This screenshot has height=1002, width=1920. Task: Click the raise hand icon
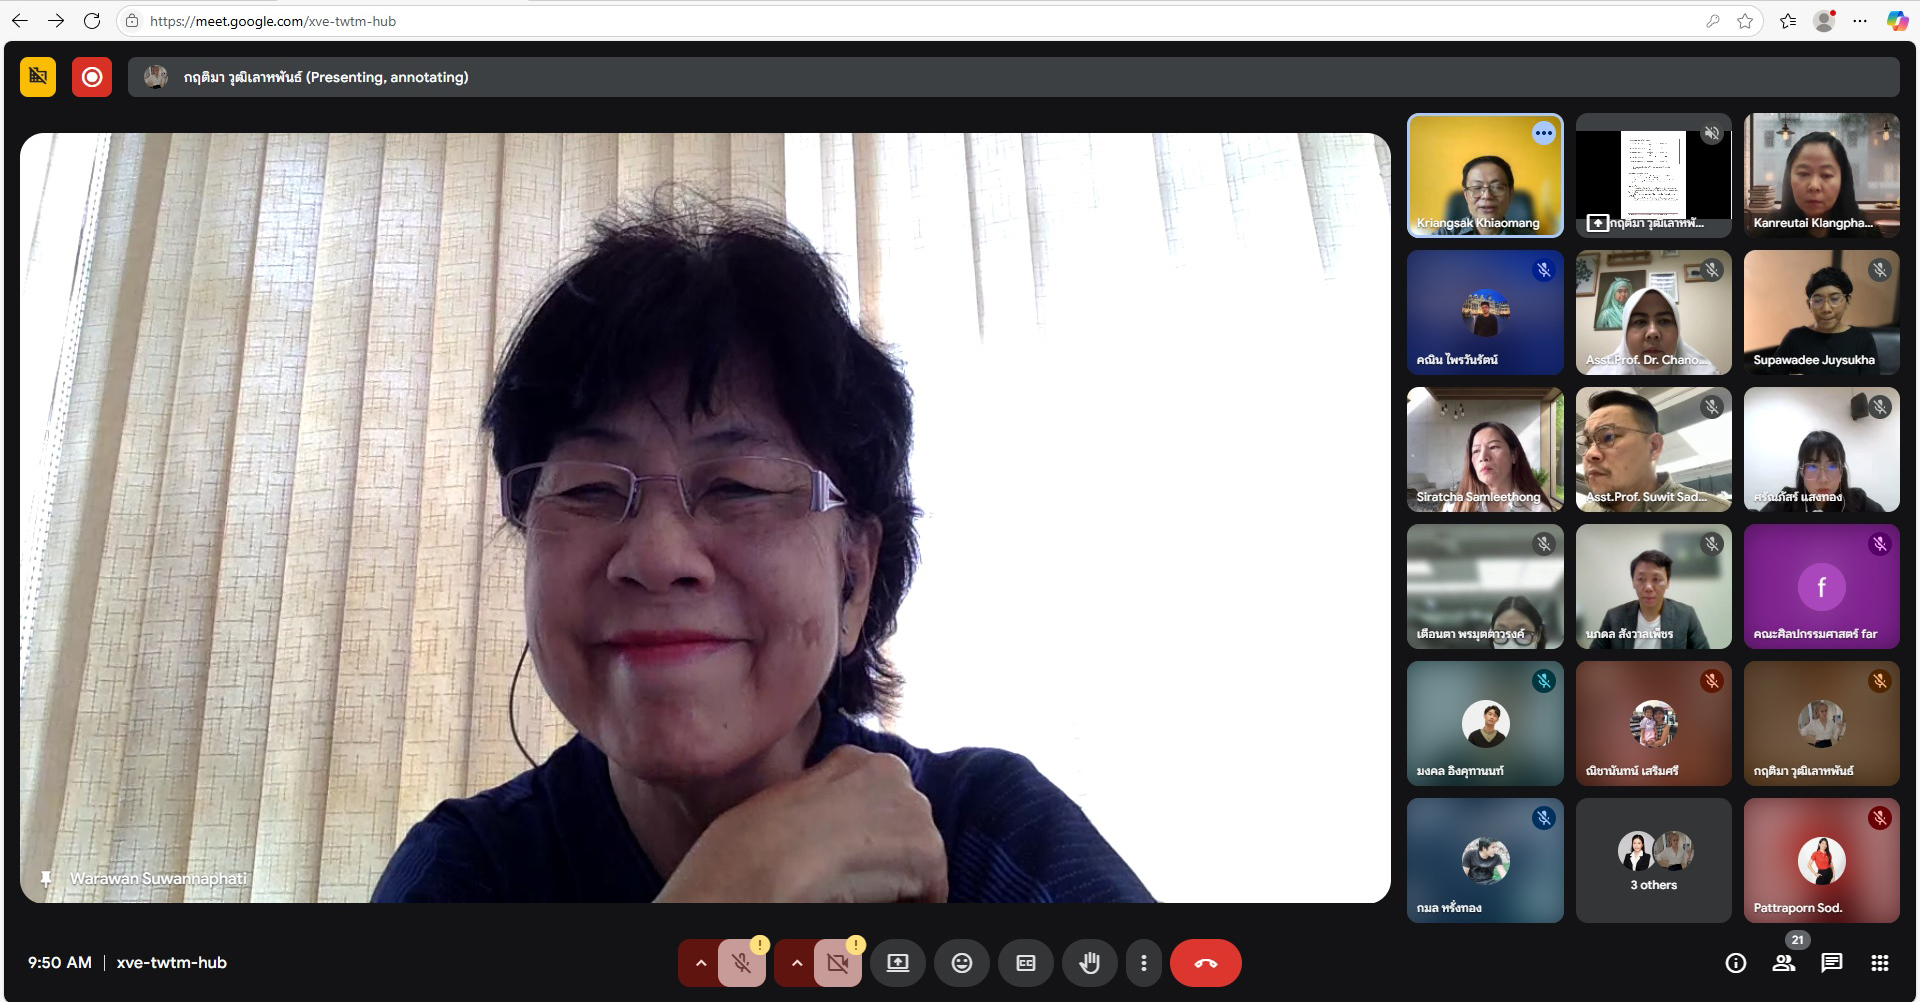coord(1089,963)
